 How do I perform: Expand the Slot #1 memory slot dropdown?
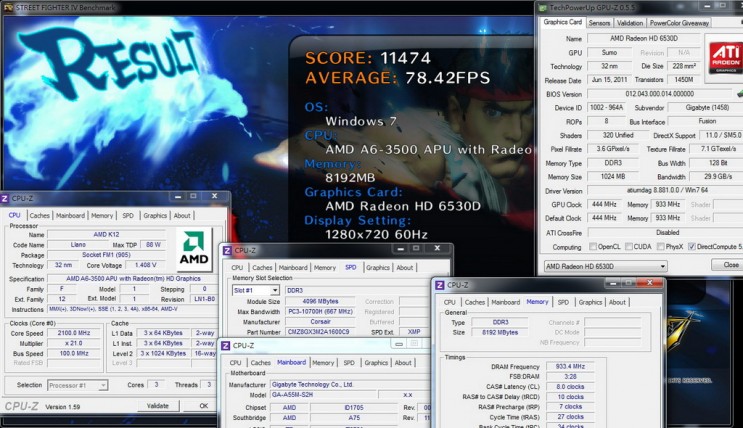255,290
